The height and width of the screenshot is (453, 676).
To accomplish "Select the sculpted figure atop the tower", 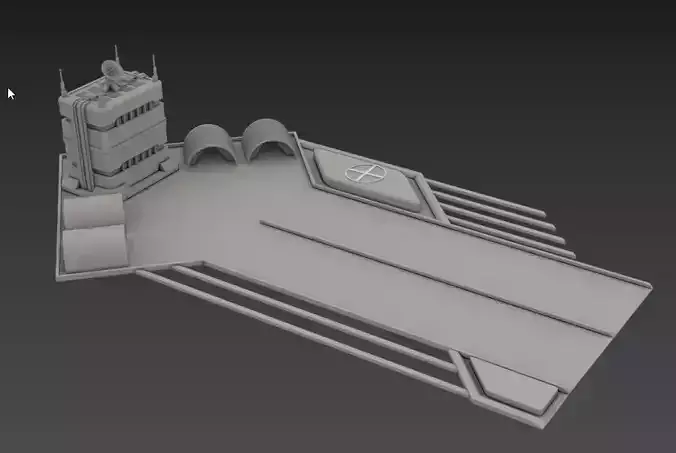I will (115, 75).
